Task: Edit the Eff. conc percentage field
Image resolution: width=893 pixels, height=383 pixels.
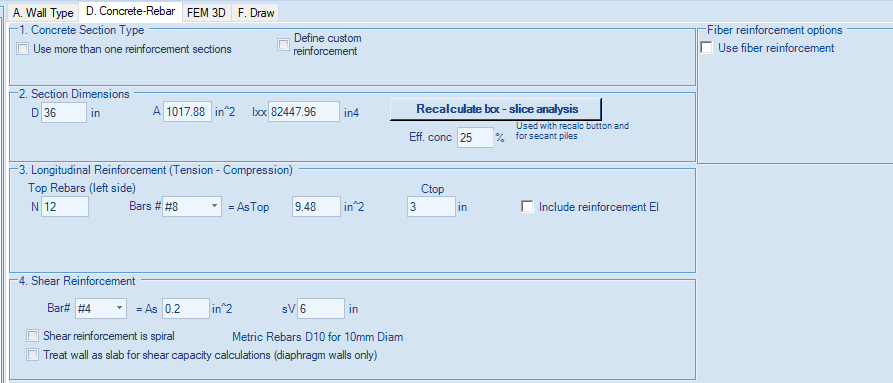Action: [475, 137]
